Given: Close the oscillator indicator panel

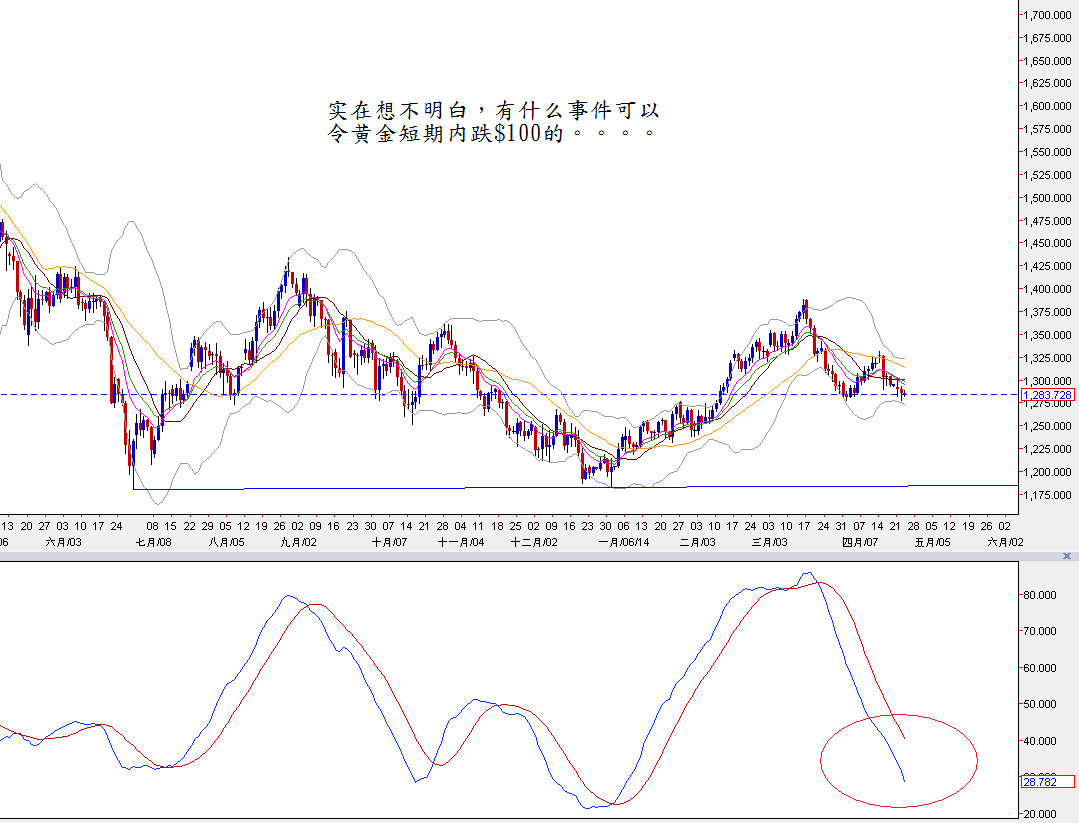Looking at the screenshot, I should pyautogui.click(x=1067, y=556).
